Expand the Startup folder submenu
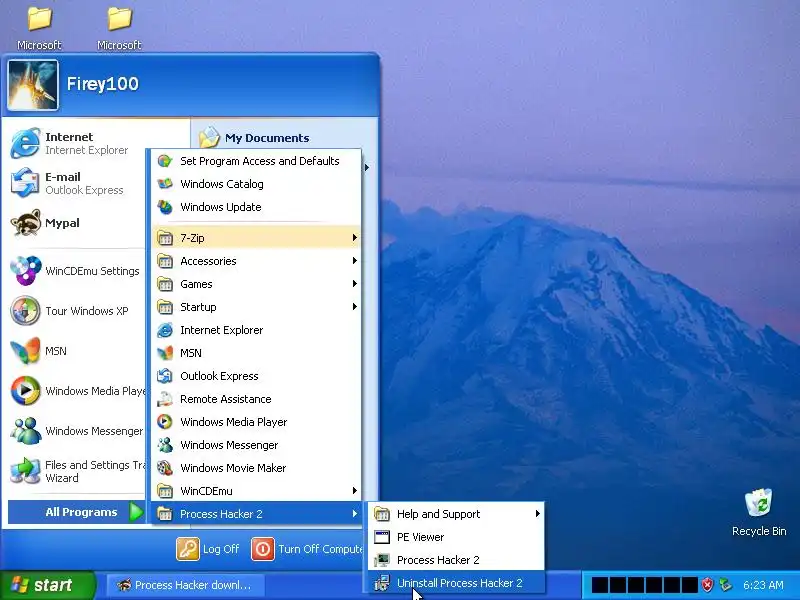 click(256, 307)
